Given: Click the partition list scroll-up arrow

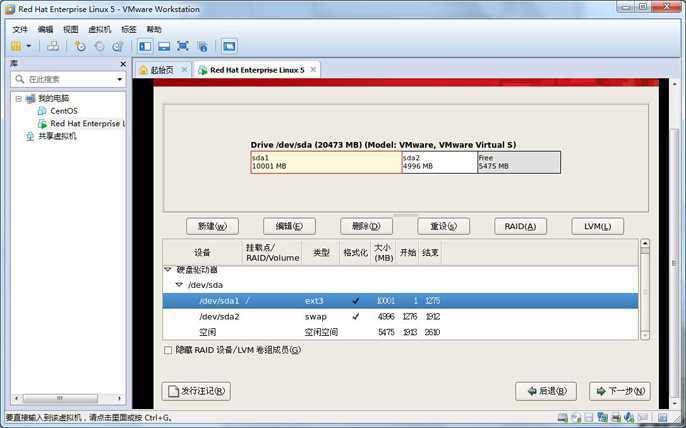Looking at the screenshot, I should 644,244.
